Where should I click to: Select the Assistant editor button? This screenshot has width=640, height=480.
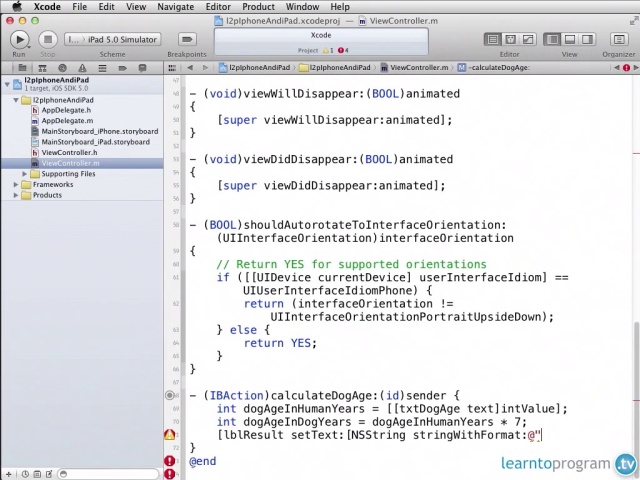510,40
